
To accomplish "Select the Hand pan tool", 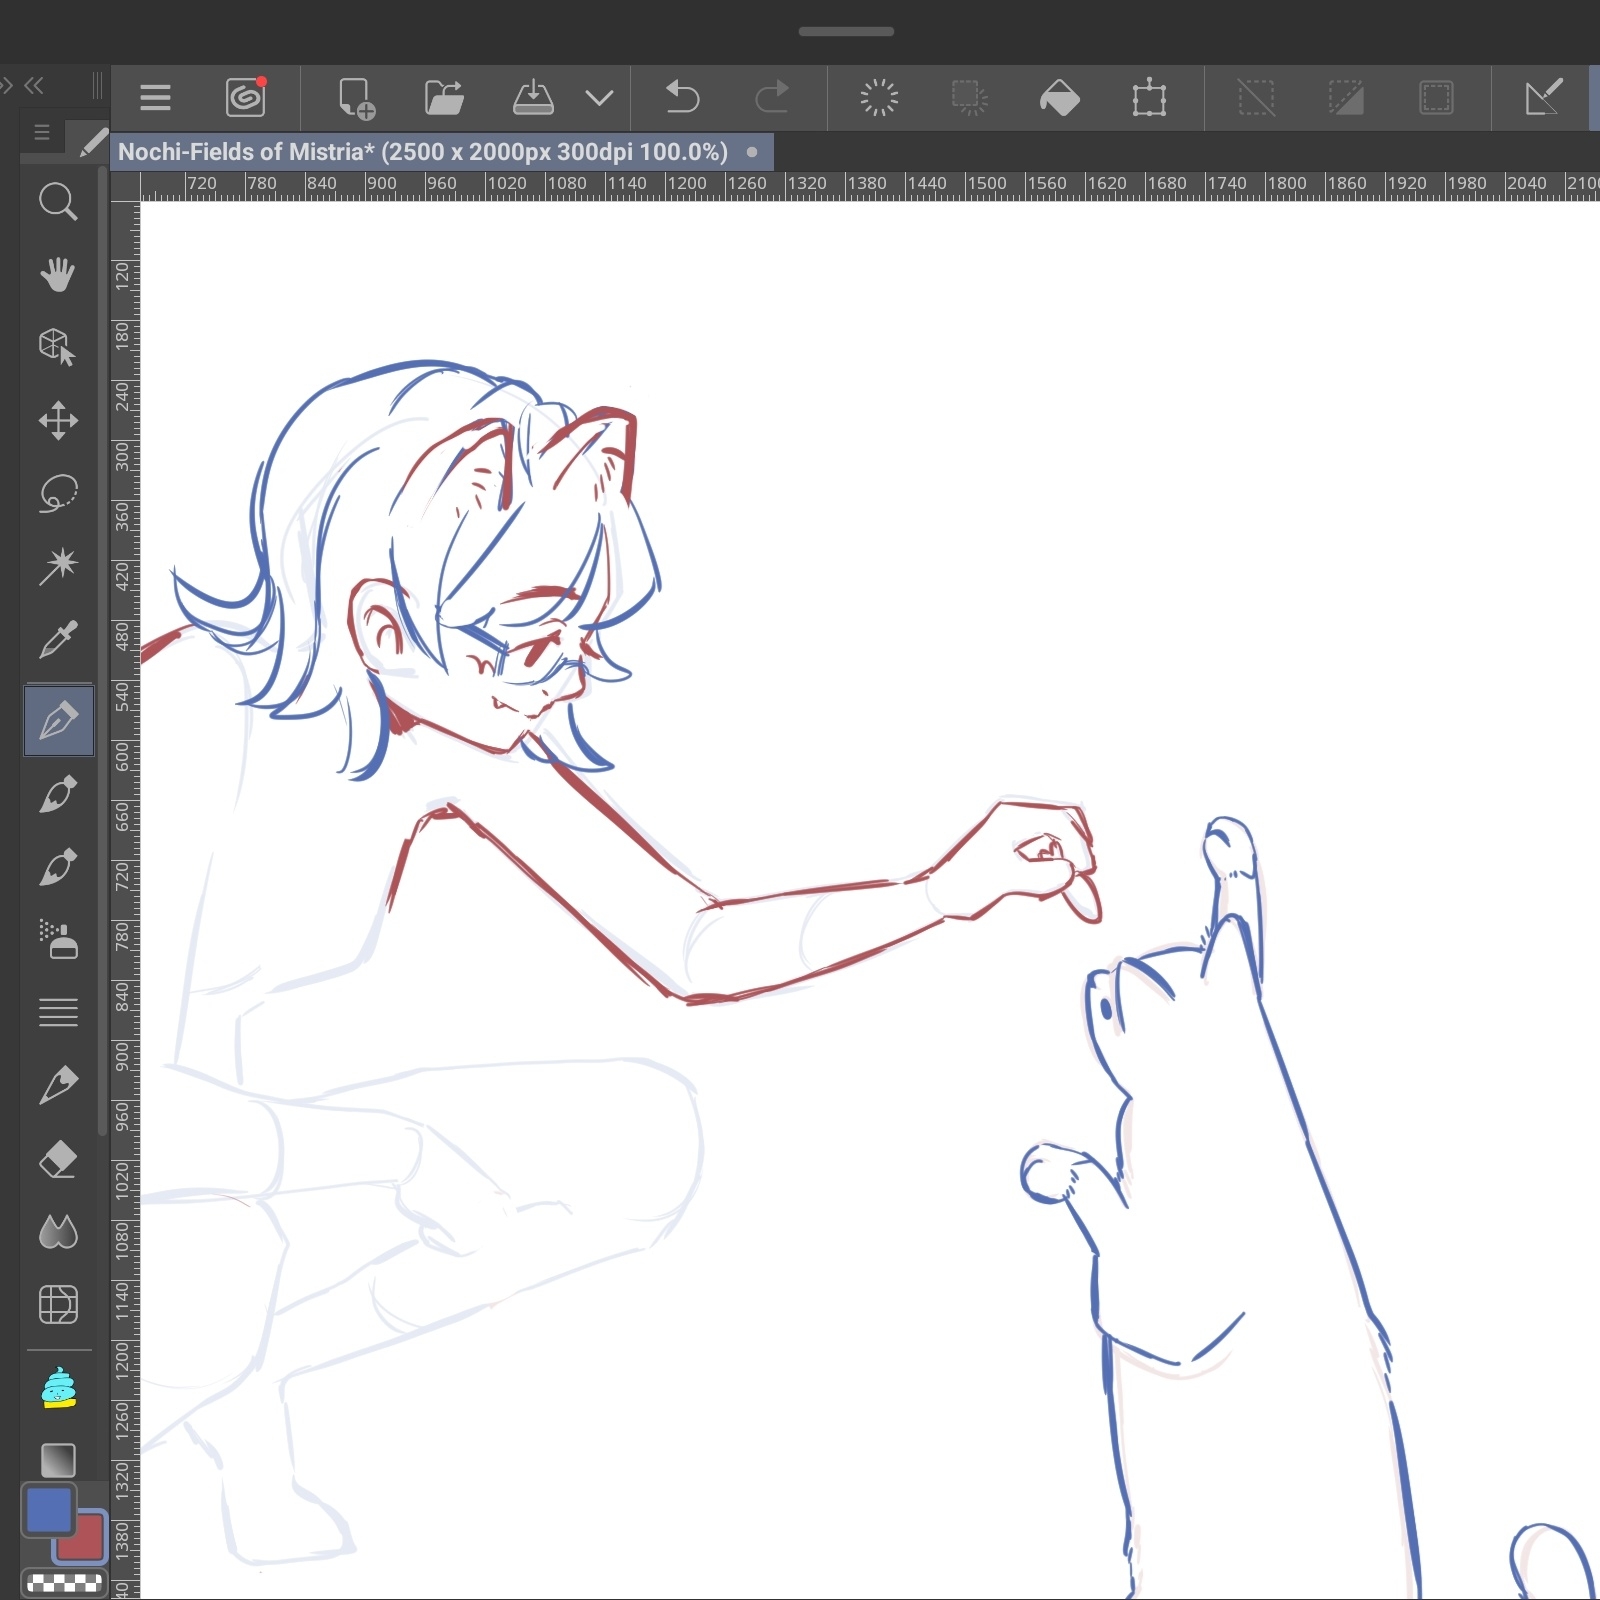I will click(x=58, y=274).
